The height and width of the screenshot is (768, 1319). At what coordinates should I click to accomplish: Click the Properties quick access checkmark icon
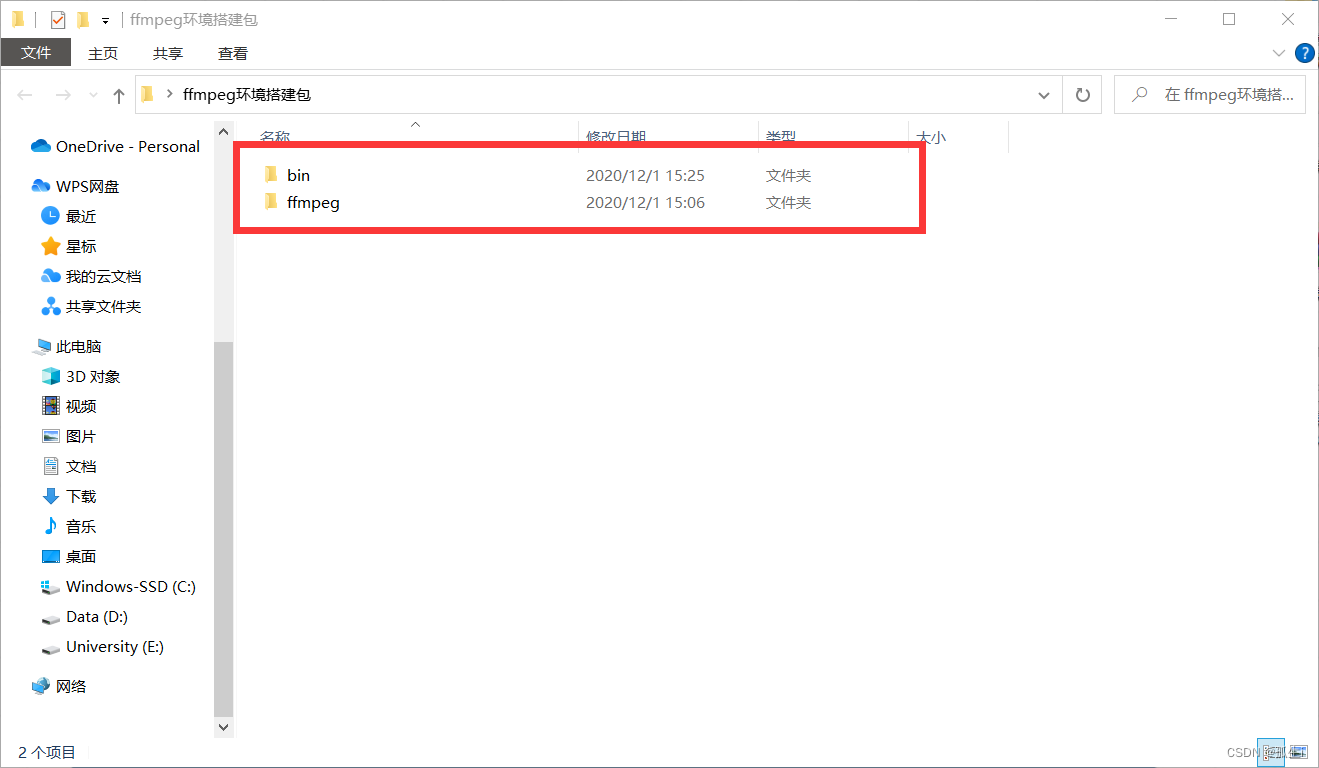click(x=58, y=19)
